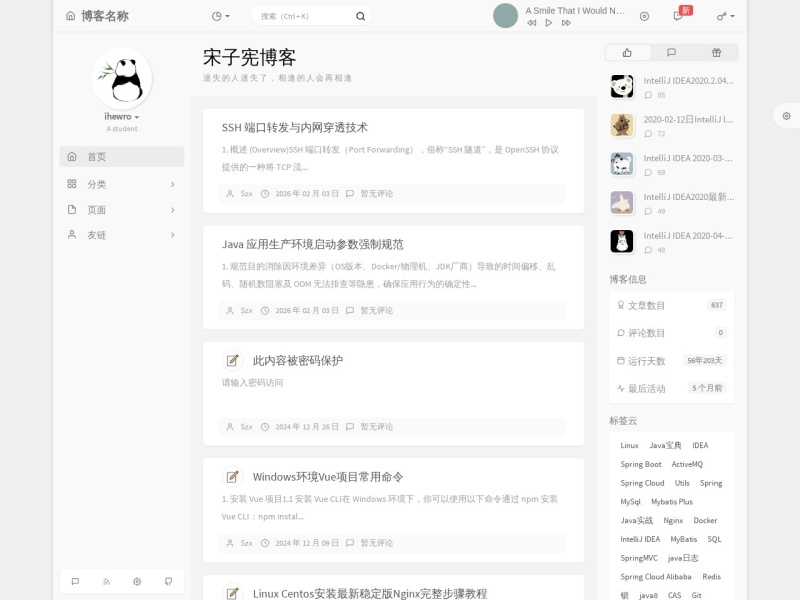
Task: Expand the 页面 menu chevron
Action: click(x=172, y=210)
